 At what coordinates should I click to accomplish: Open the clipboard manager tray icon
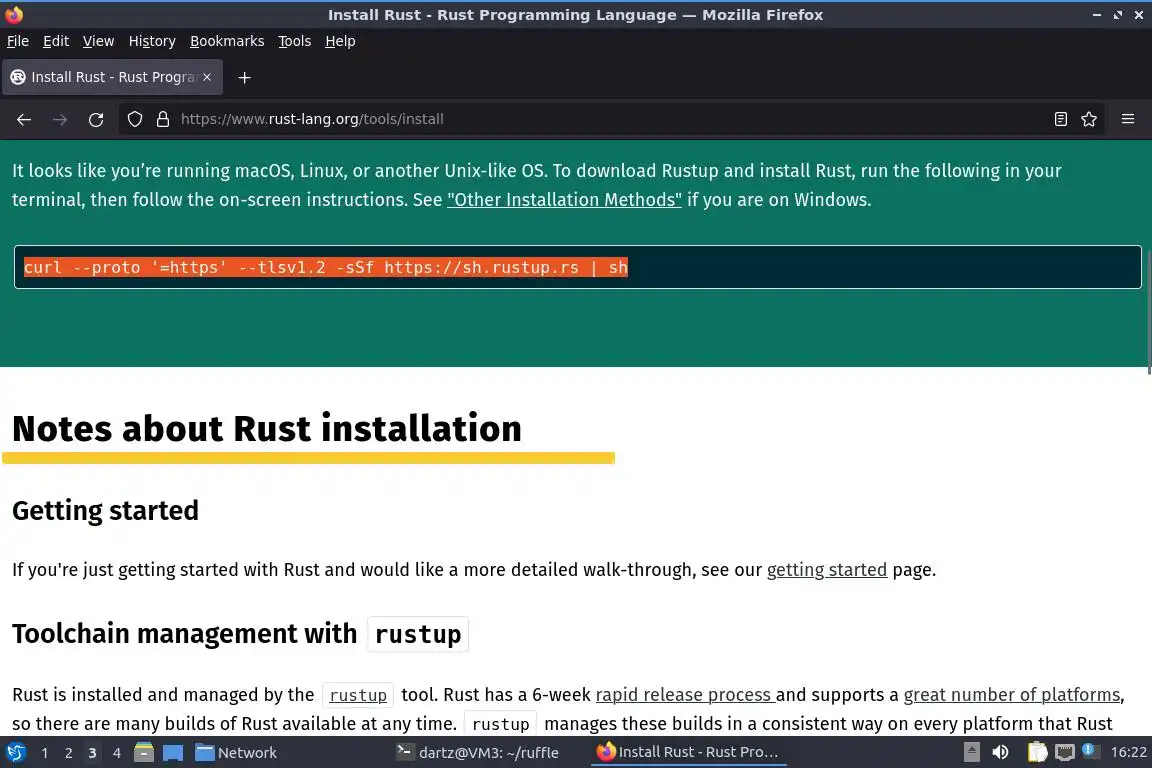point(1037,753)
